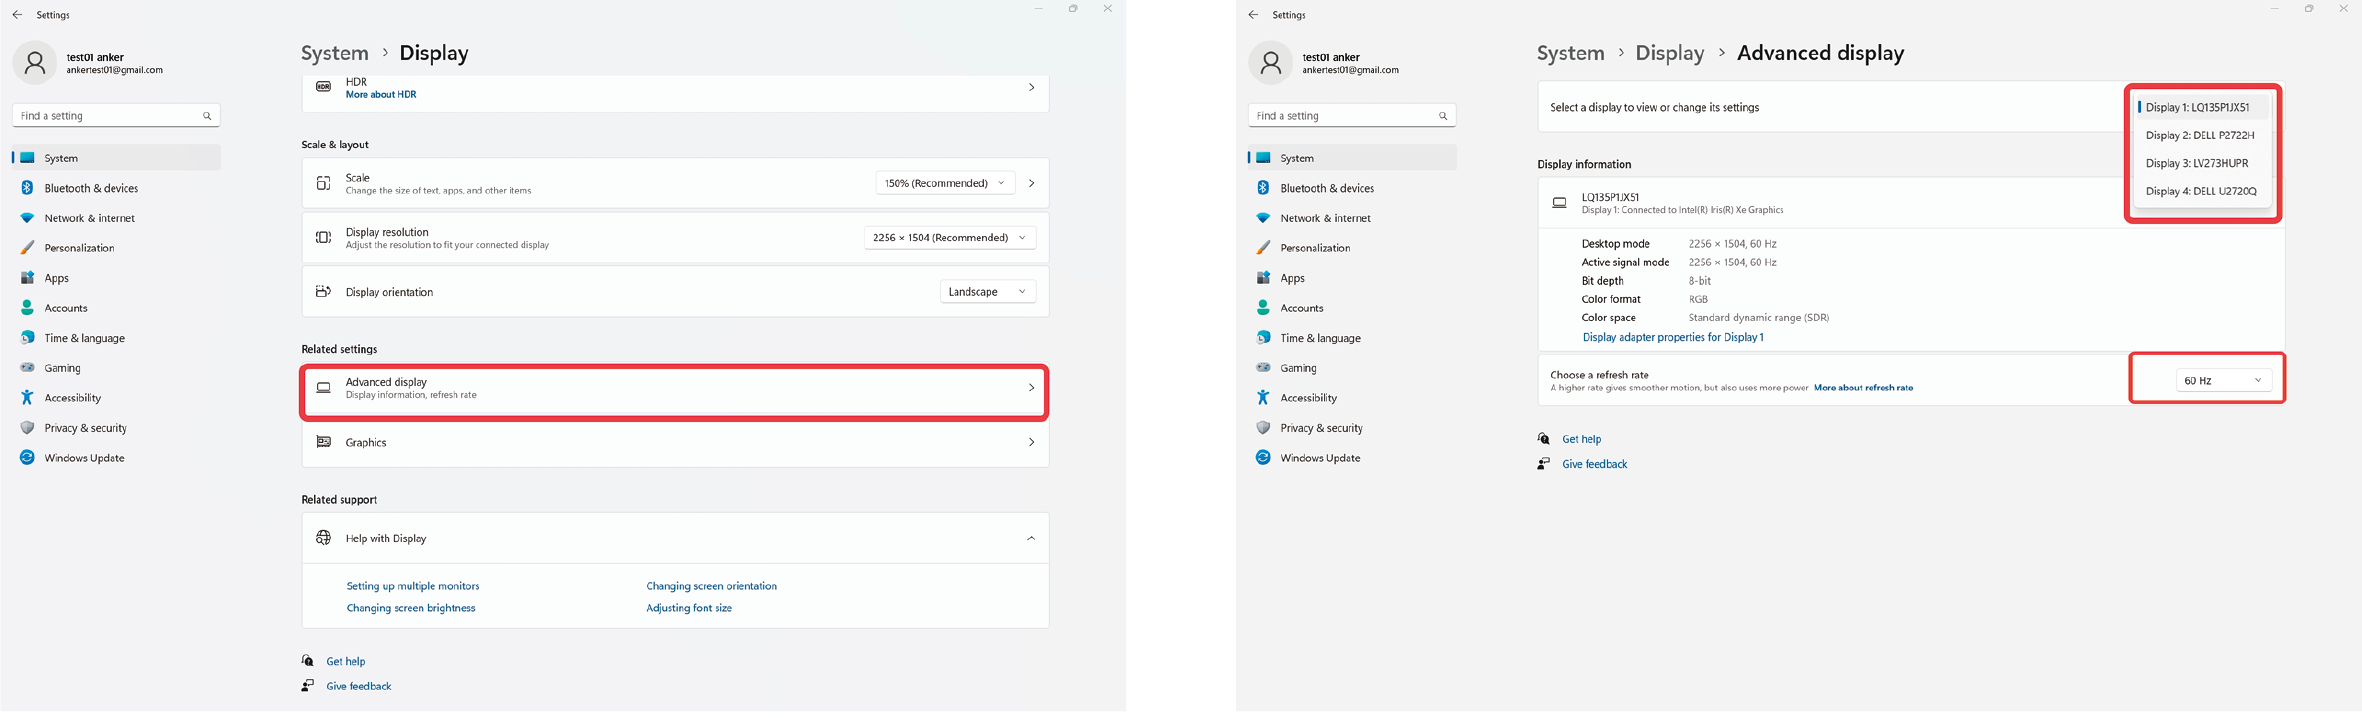This screenshot has height=718, width=2362.
Task: Click the Find a setting box in the left window
Action: click(x=110, y=116)
